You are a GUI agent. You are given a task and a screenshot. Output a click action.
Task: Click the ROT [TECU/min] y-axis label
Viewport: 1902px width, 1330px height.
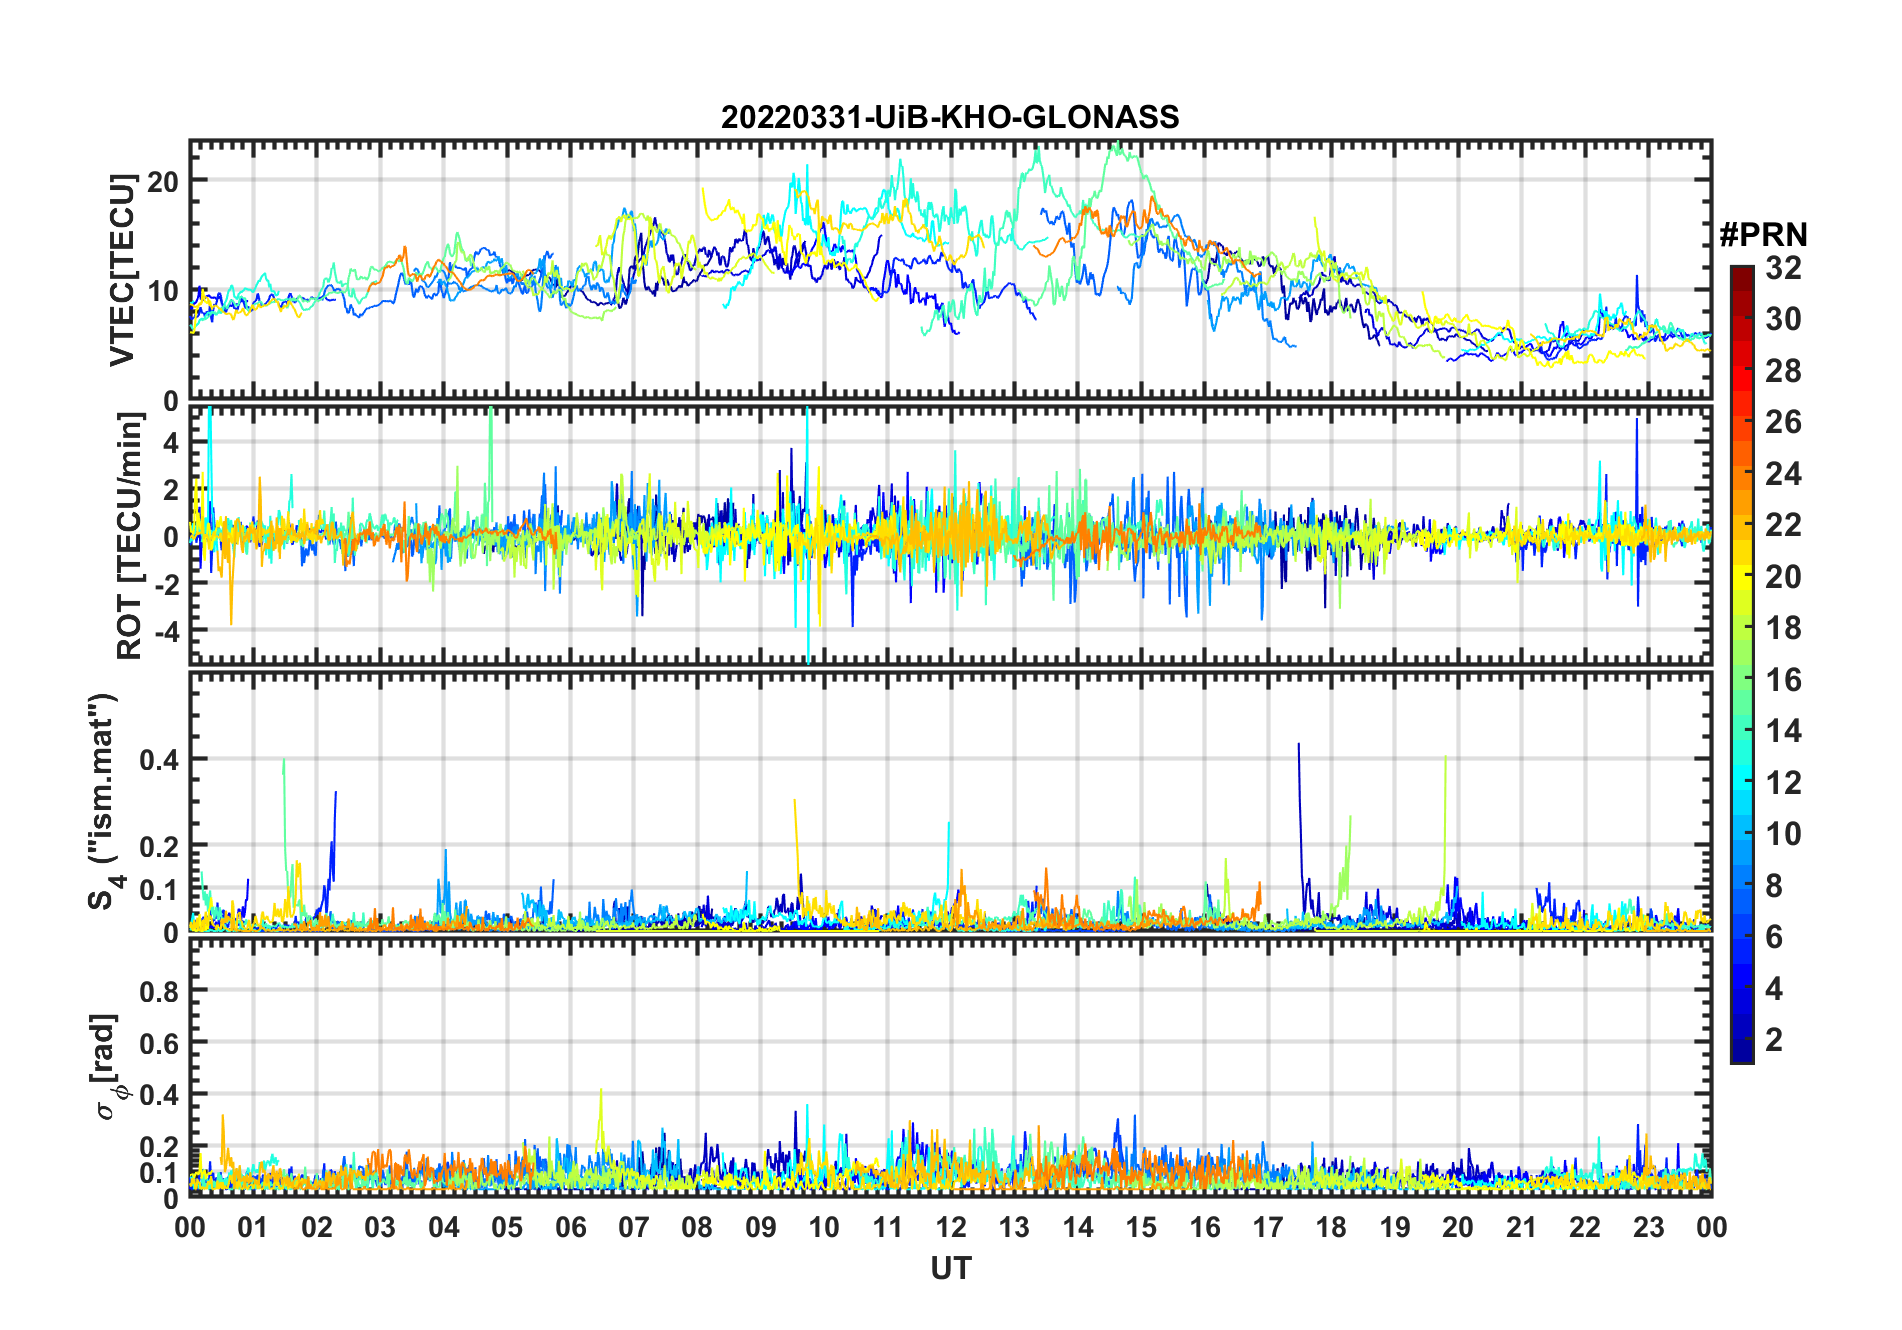[130, 536]
